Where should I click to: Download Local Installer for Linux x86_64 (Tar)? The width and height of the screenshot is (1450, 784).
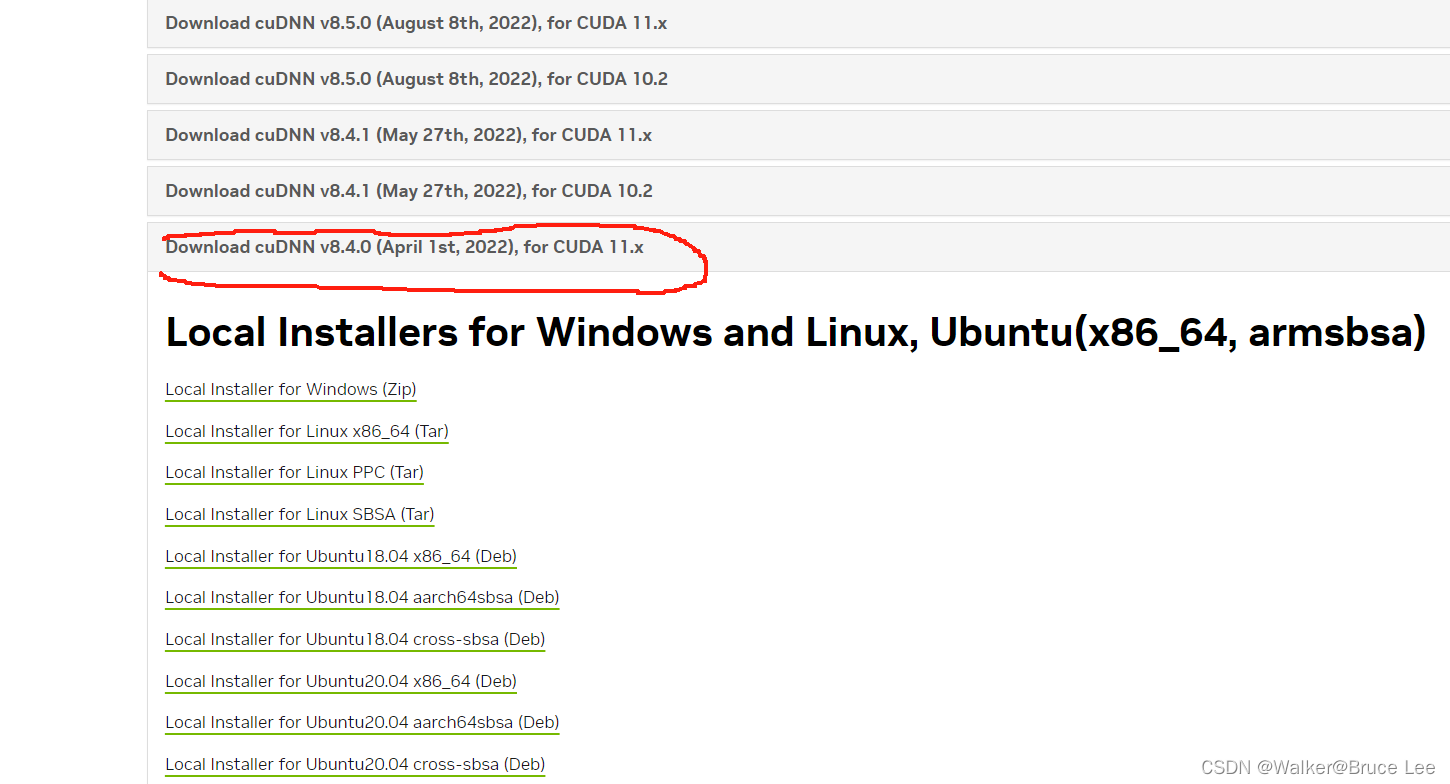[306, 432]
